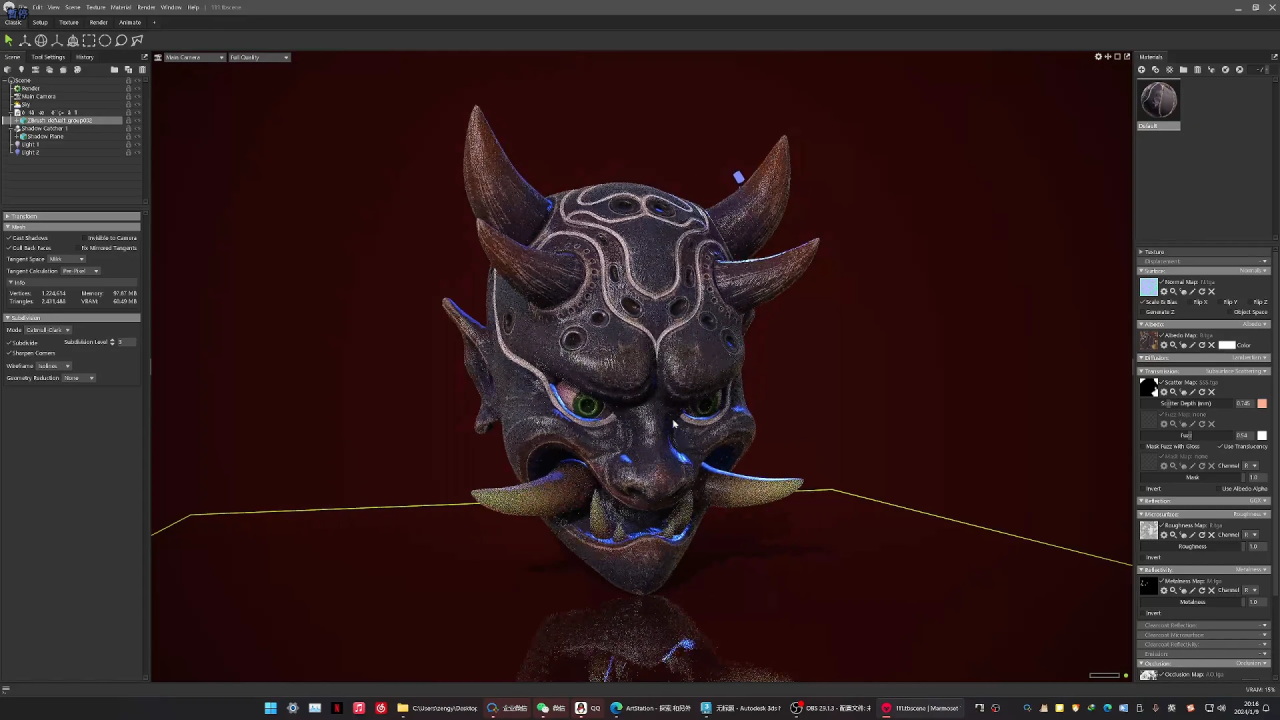
Task: Open the Material menu
Action: [x=121, y=7]
